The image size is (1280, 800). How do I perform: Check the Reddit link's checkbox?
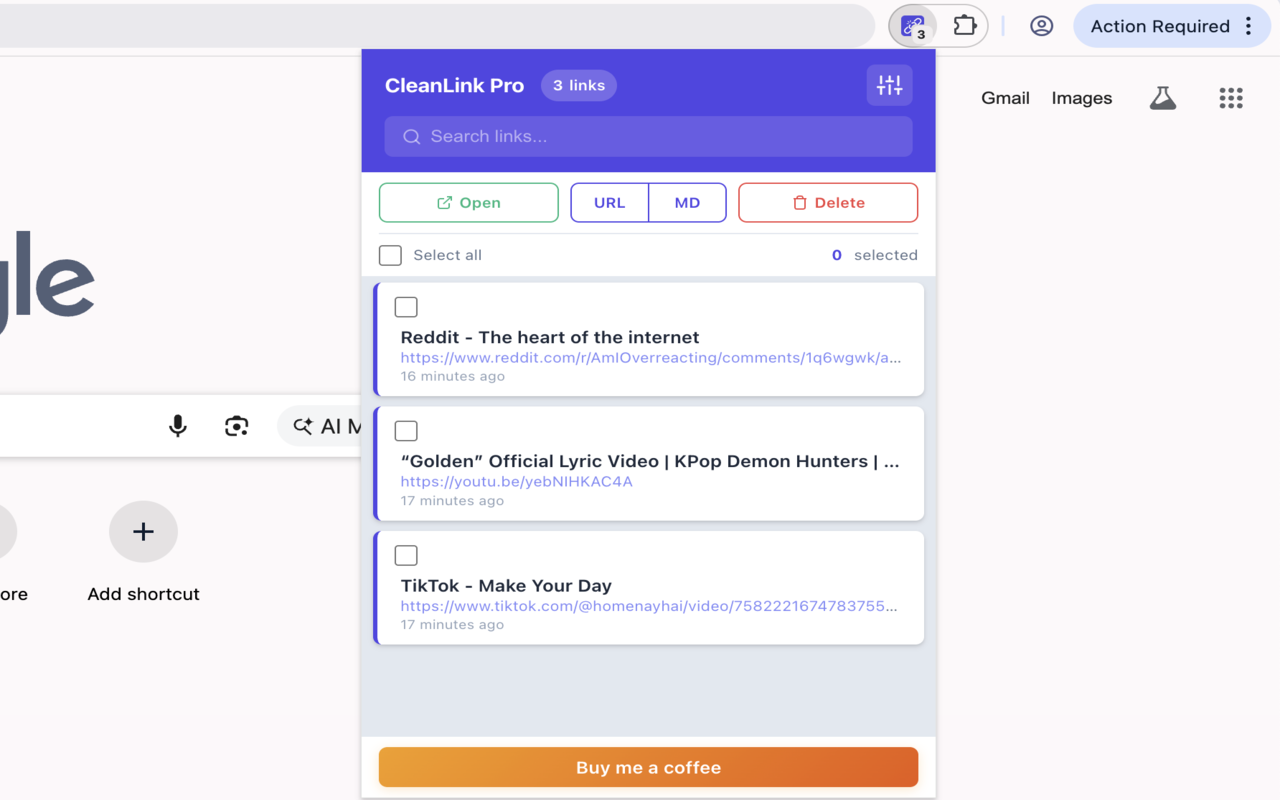click(406, 307)
